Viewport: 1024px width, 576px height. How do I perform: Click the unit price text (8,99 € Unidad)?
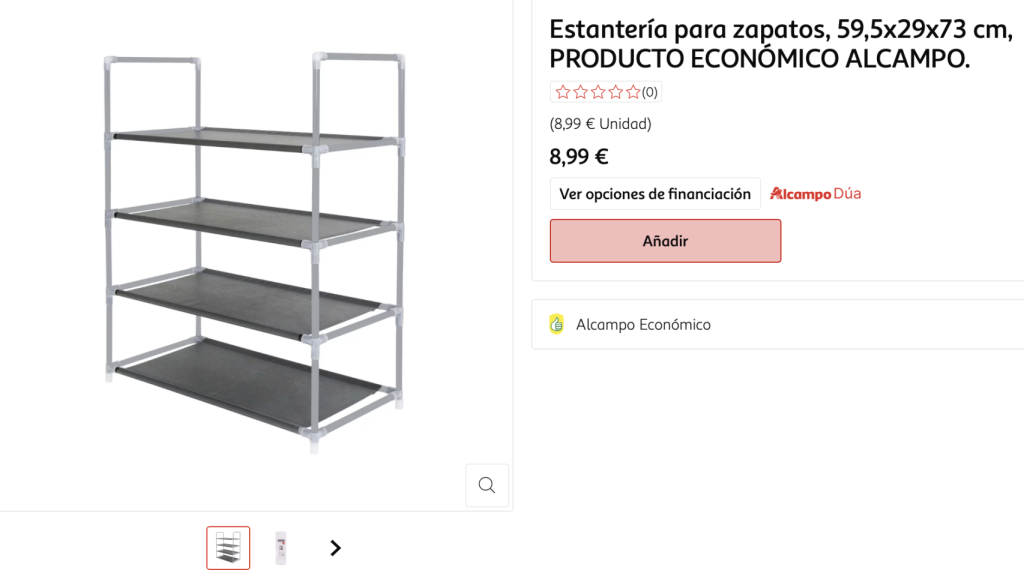click(x=599, y=123)
